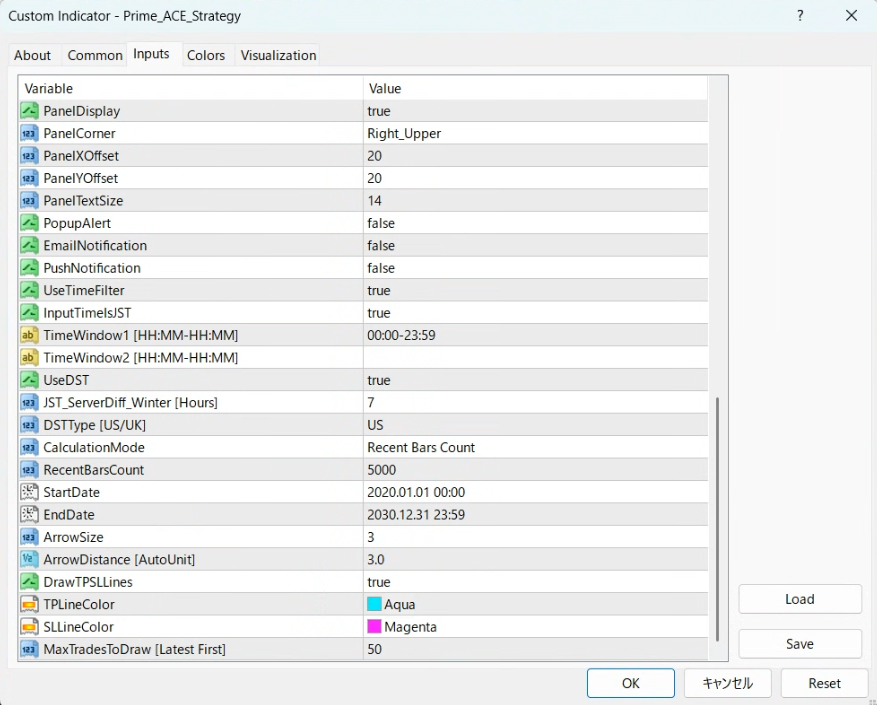Open the Visualization tab
This screenshot has height=705, width=877.
278,55
